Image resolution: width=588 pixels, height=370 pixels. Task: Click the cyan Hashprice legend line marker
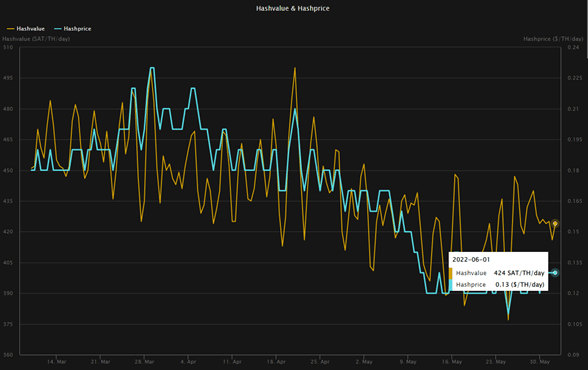point(58,29)
